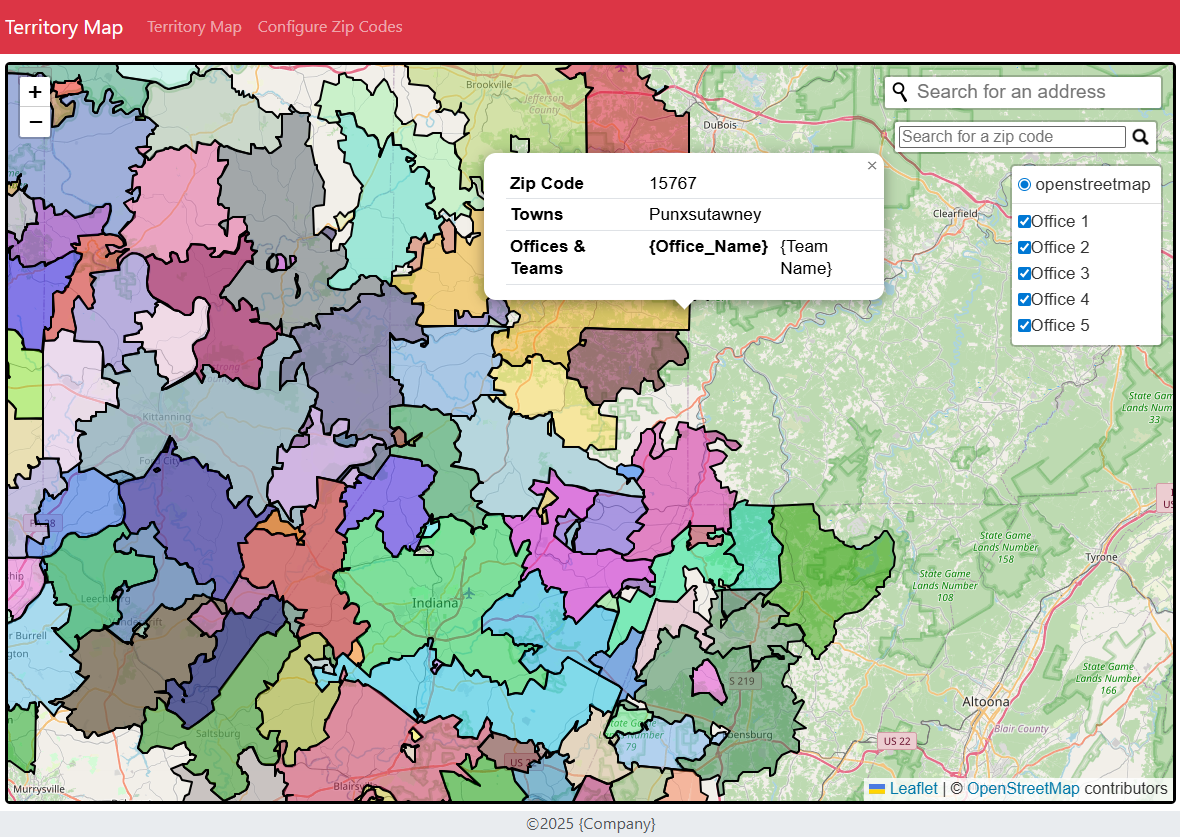Screen dimensions: 1180x837
Task: Click the zip code search button
Action: (x=1140, y=137)
